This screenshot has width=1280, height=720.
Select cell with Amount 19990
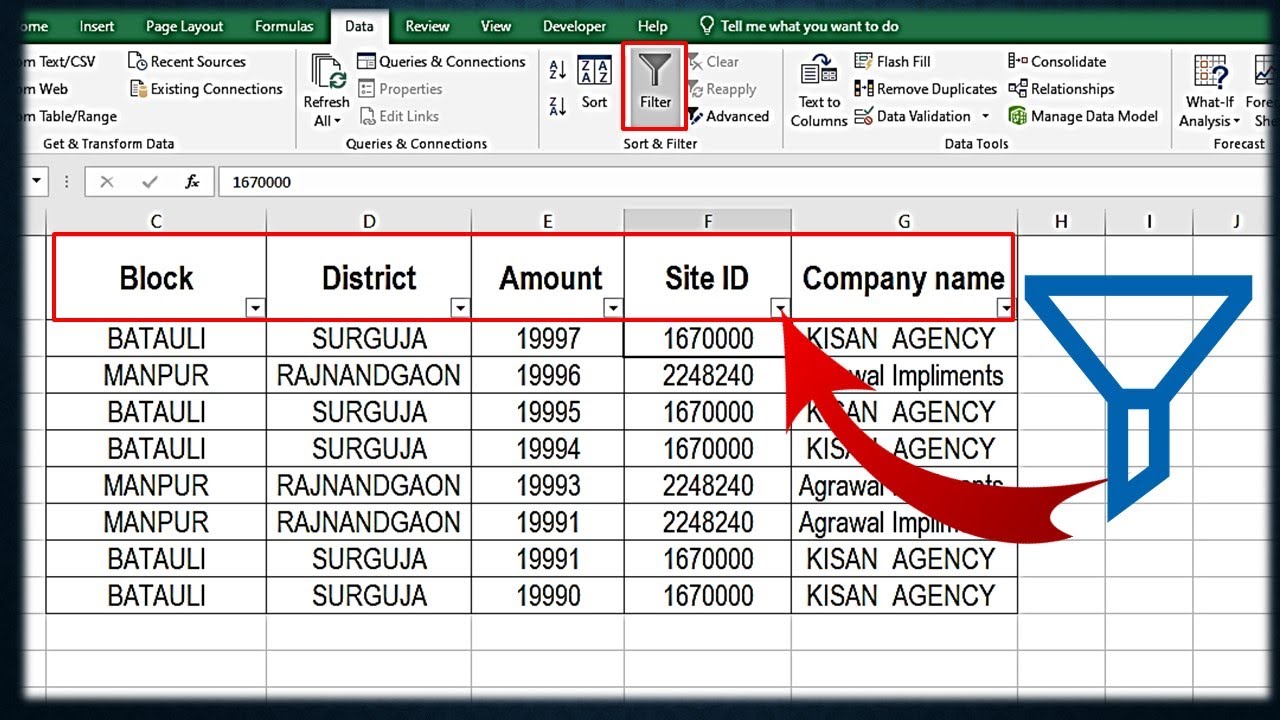coord(548,596)
